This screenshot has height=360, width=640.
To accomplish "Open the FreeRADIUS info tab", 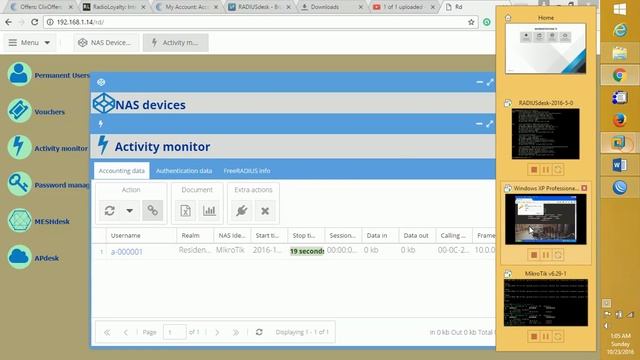I will pos(247,171).
